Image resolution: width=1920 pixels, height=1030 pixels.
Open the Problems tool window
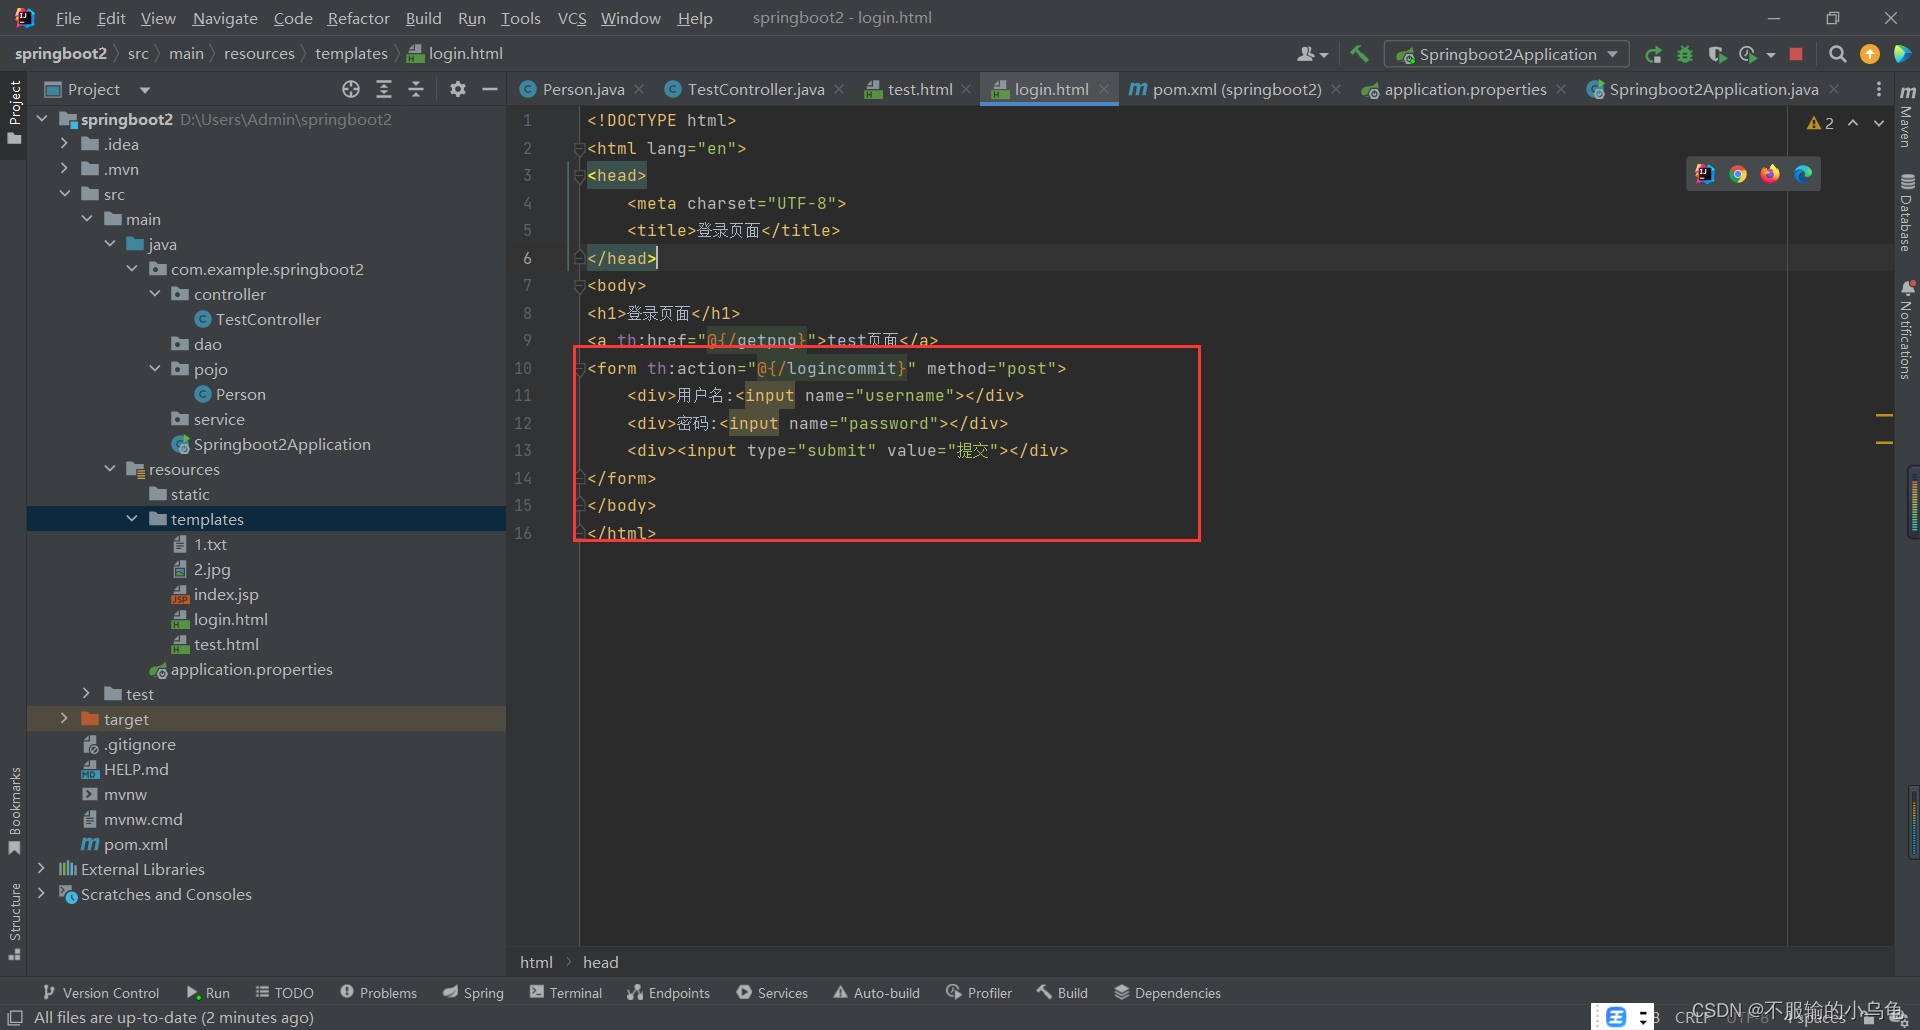coord(378,992)
